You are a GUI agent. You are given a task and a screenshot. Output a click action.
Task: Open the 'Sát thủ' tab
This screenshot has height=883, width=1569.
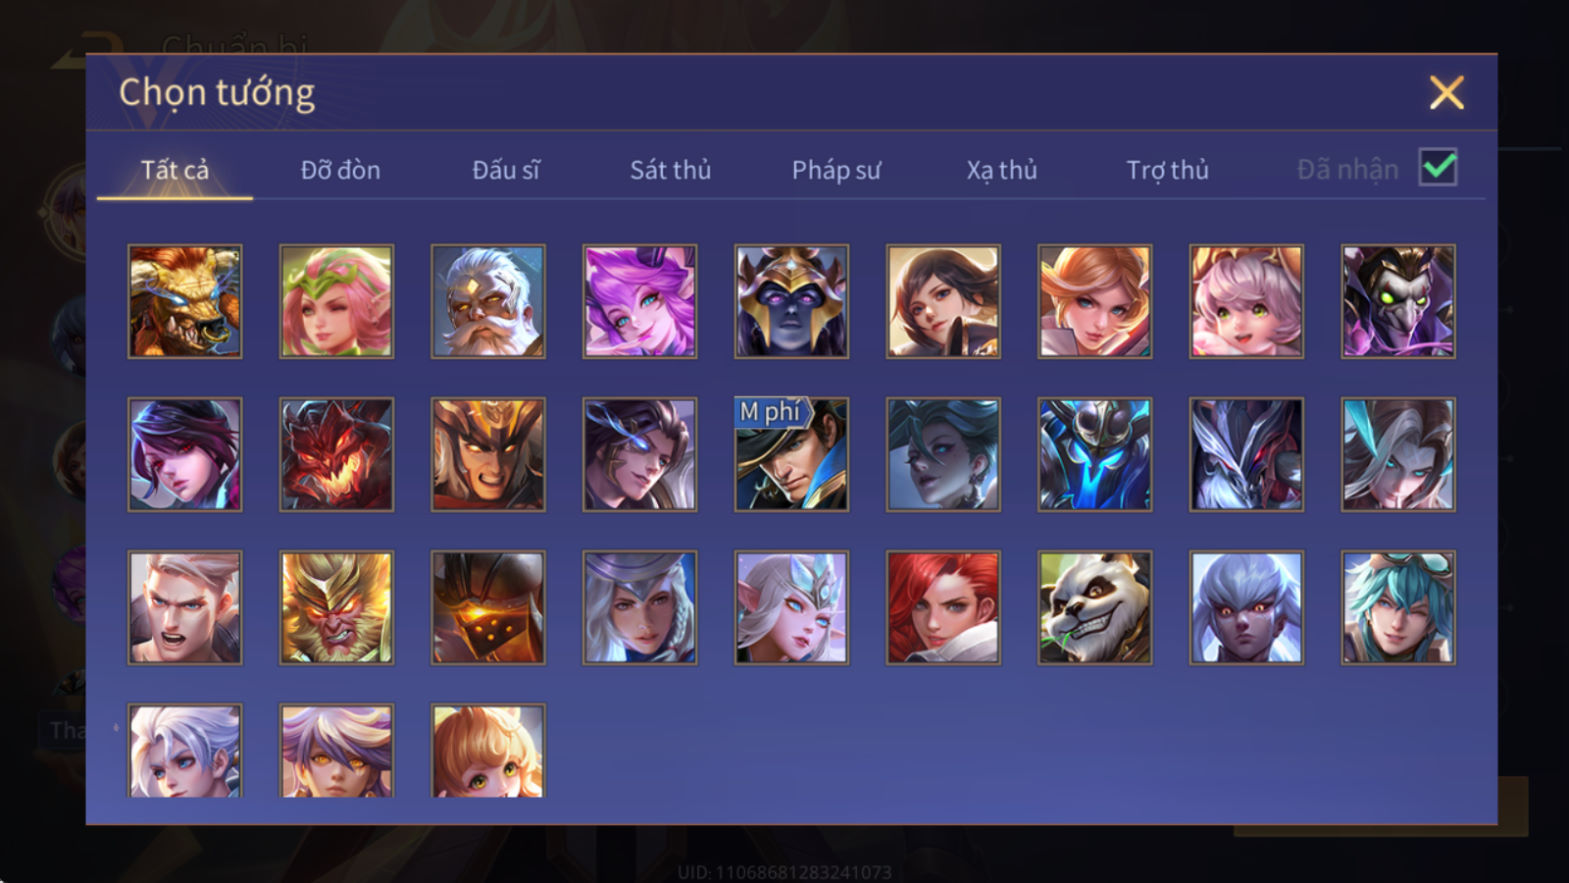tap(670, 170)
